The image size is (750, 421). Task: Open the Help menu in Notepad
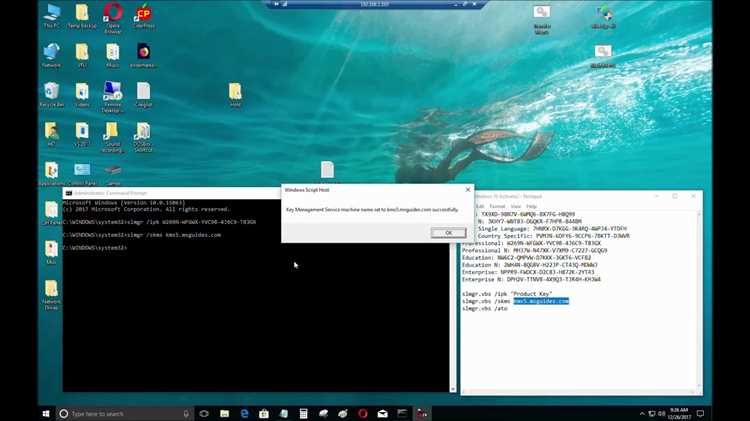pos(531,206)
